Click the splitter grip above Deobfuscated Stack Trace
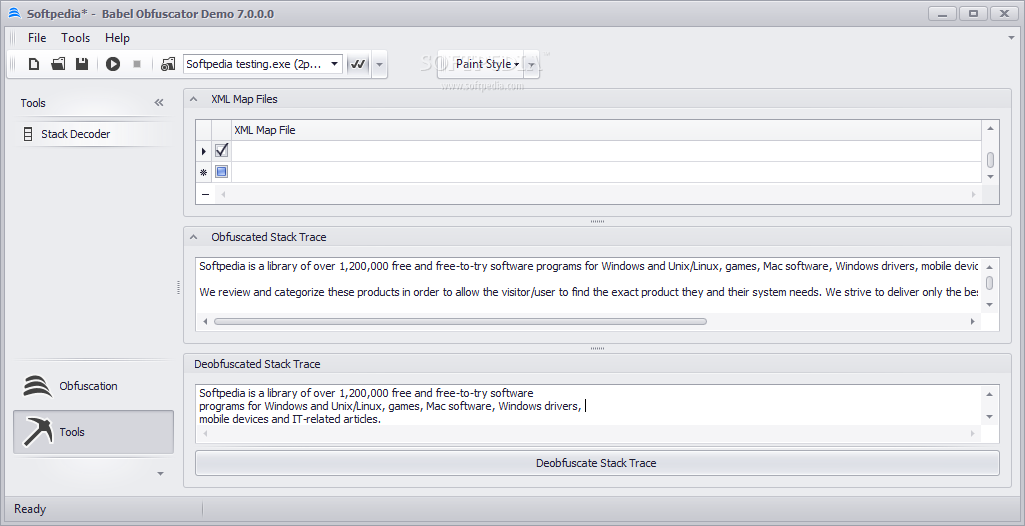 click(x=597, y=348)
